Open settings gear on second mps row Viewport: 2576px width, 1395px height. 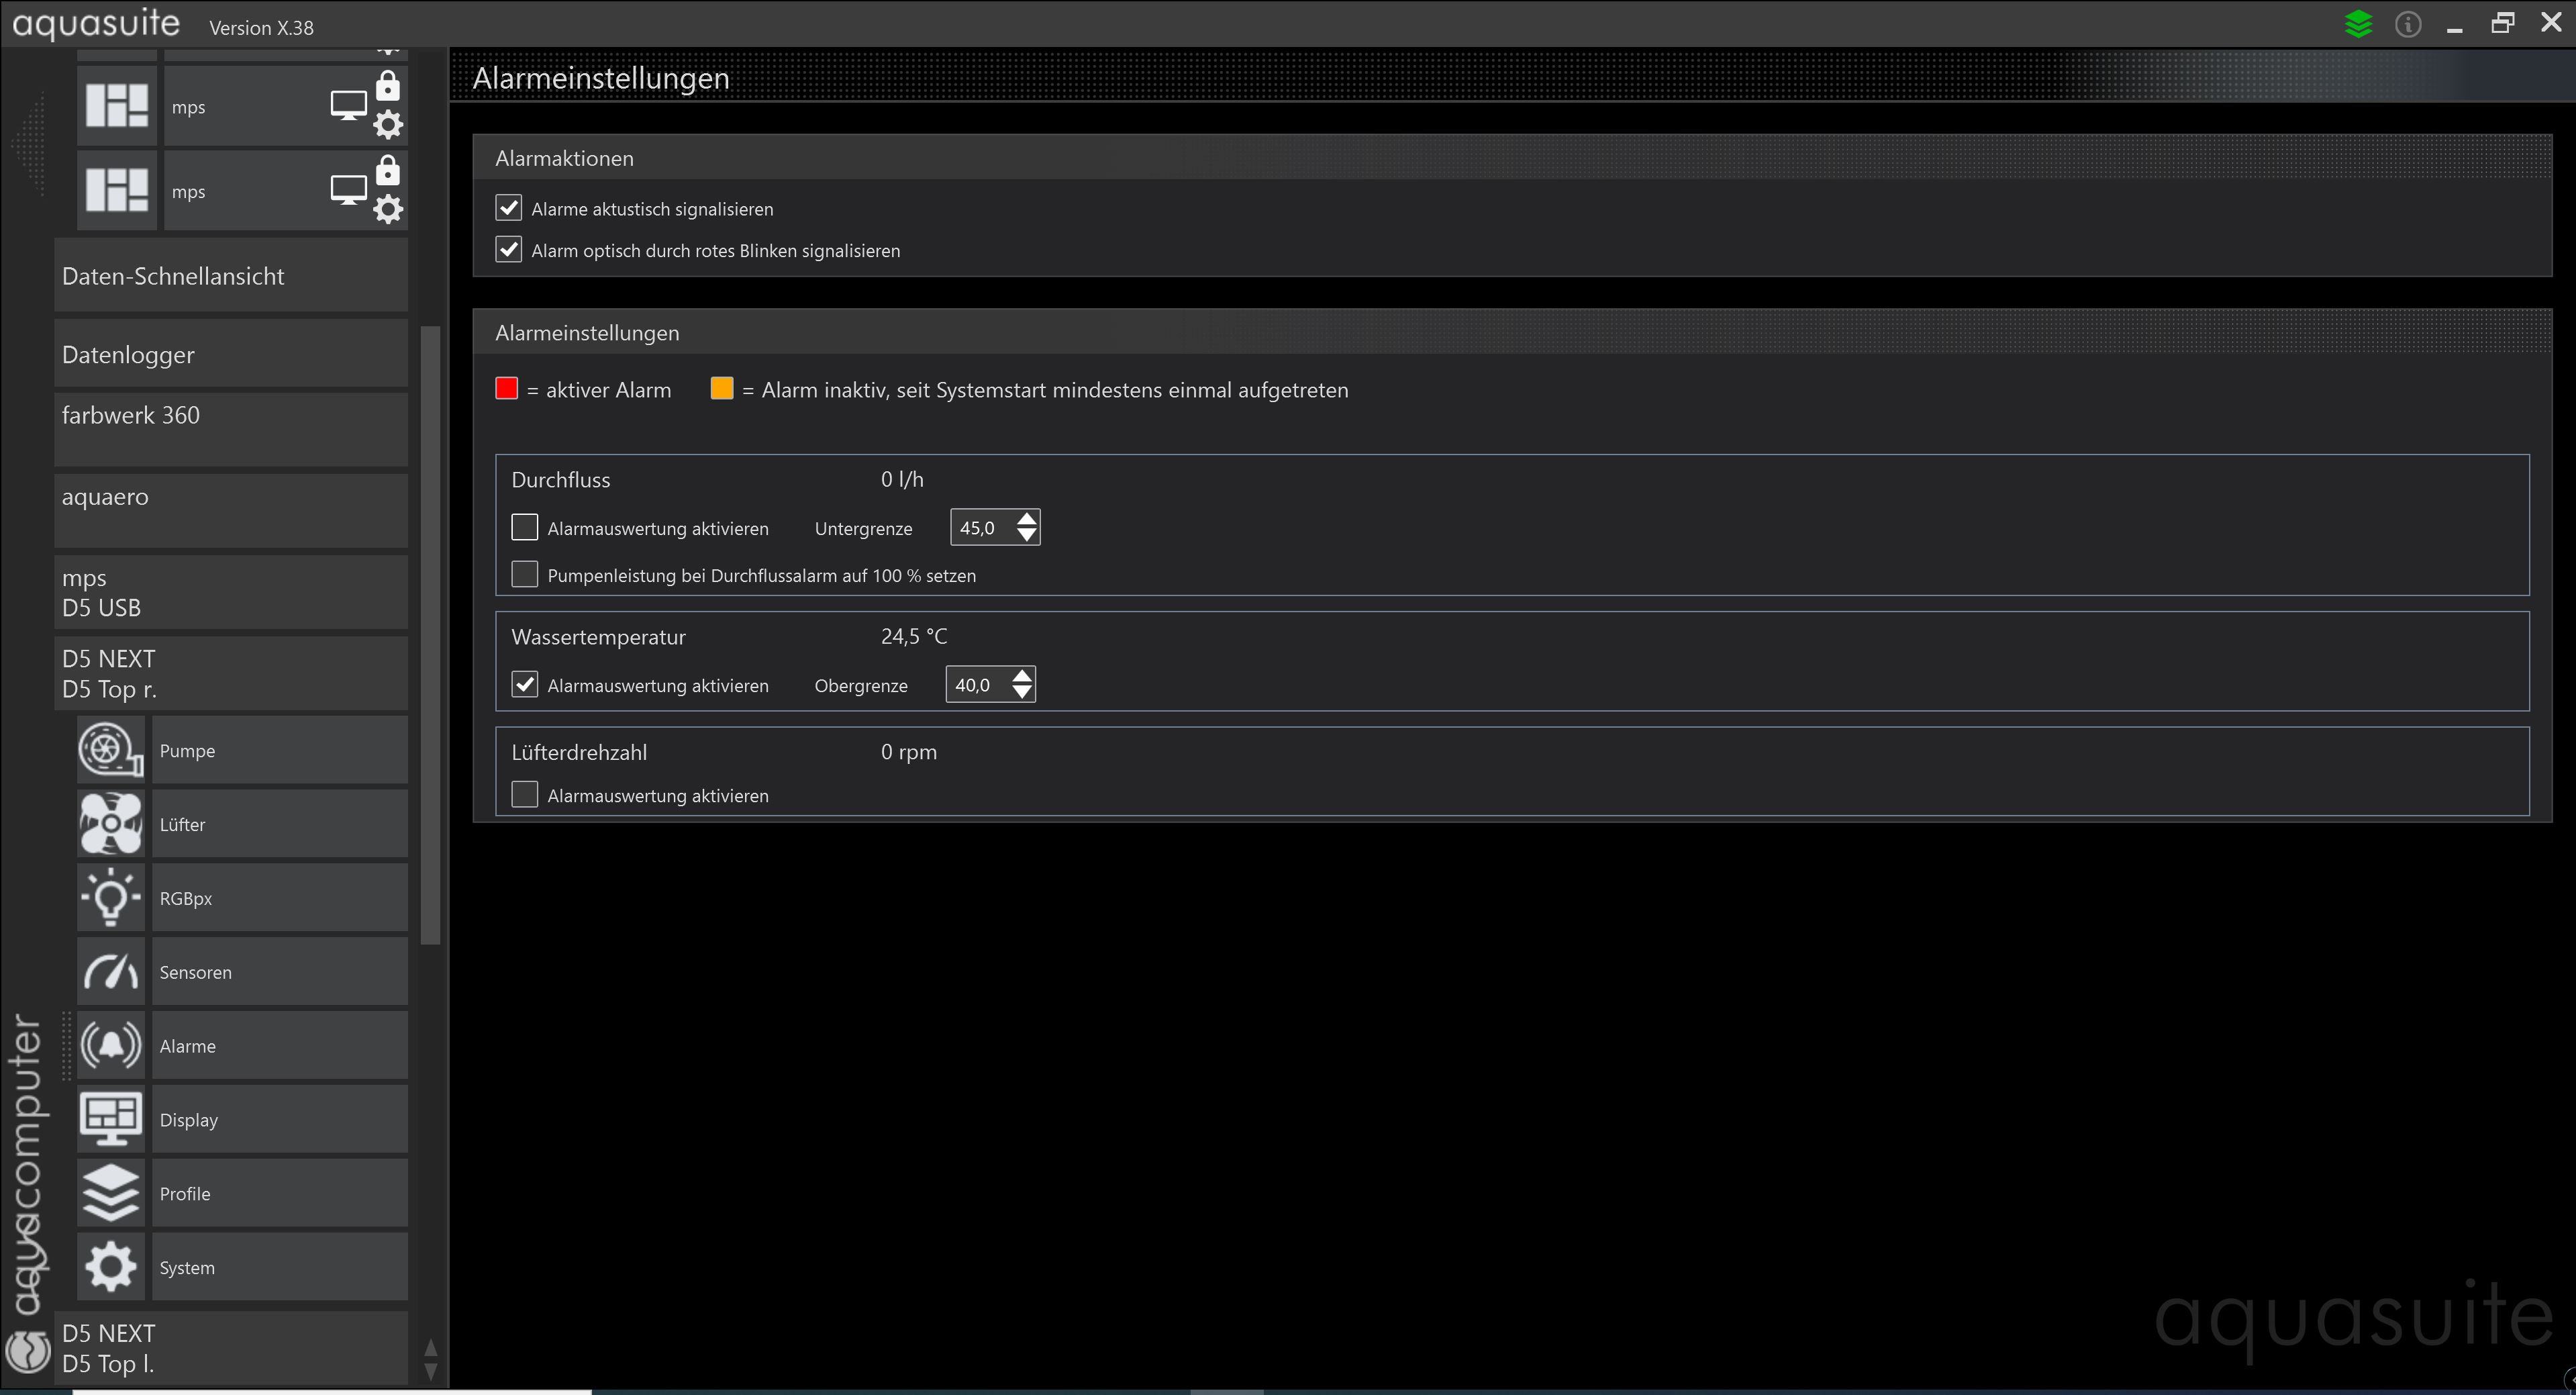(x=388, y=209)
